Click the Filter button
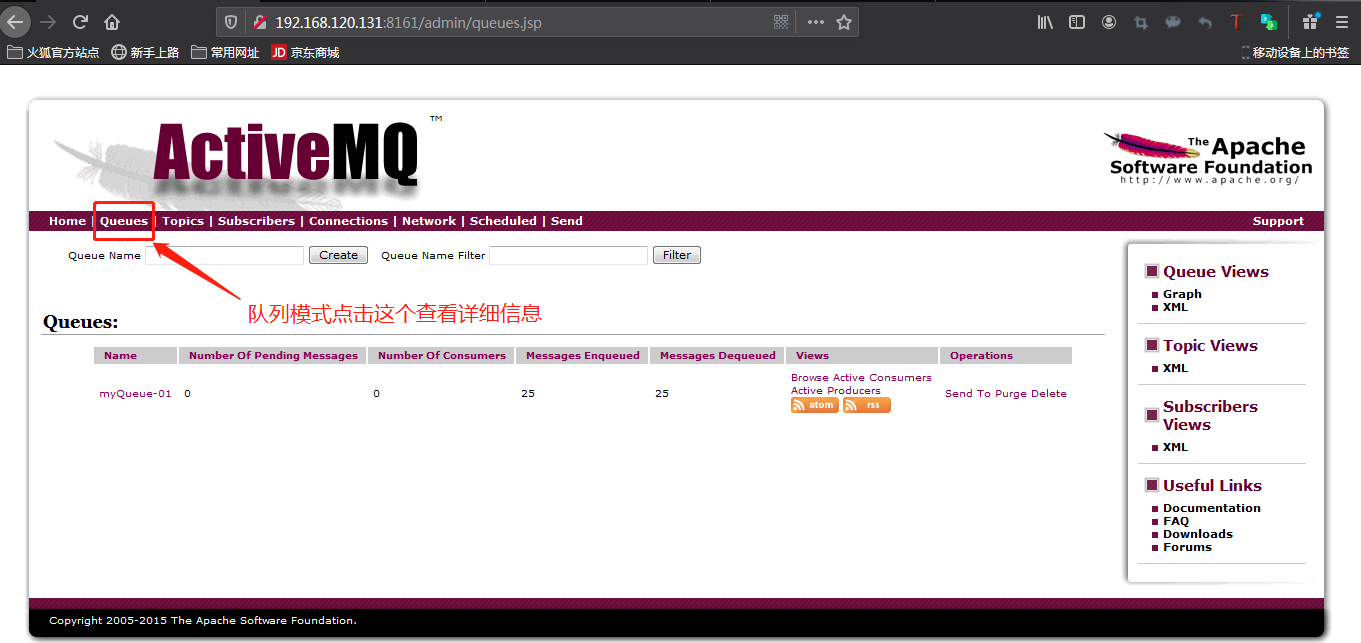This screenshot has width=1361, height=643. (x=677, y=255)
